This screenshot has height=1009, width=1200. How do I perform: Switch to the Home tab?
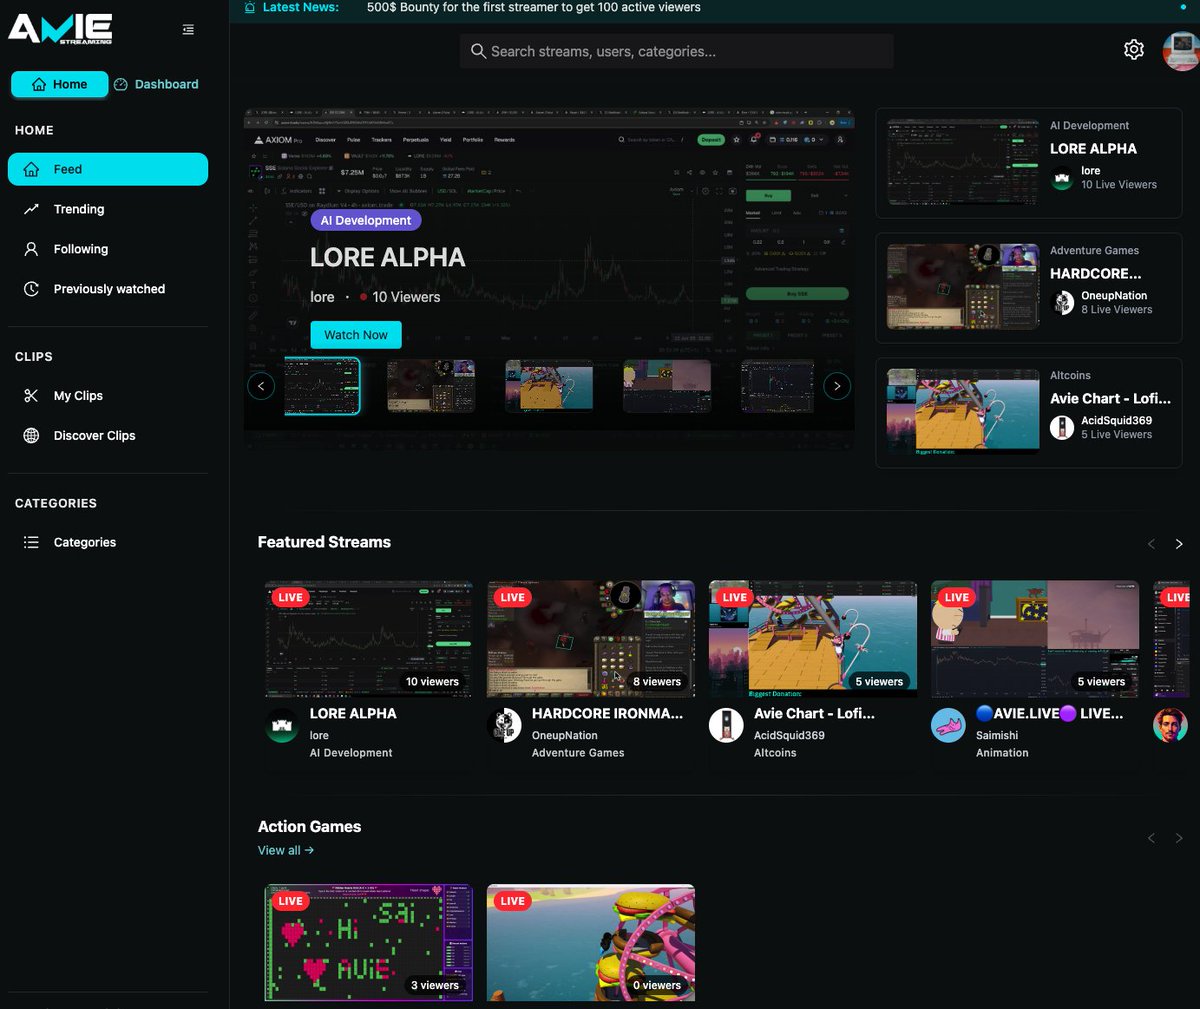(x=59, y=84)
